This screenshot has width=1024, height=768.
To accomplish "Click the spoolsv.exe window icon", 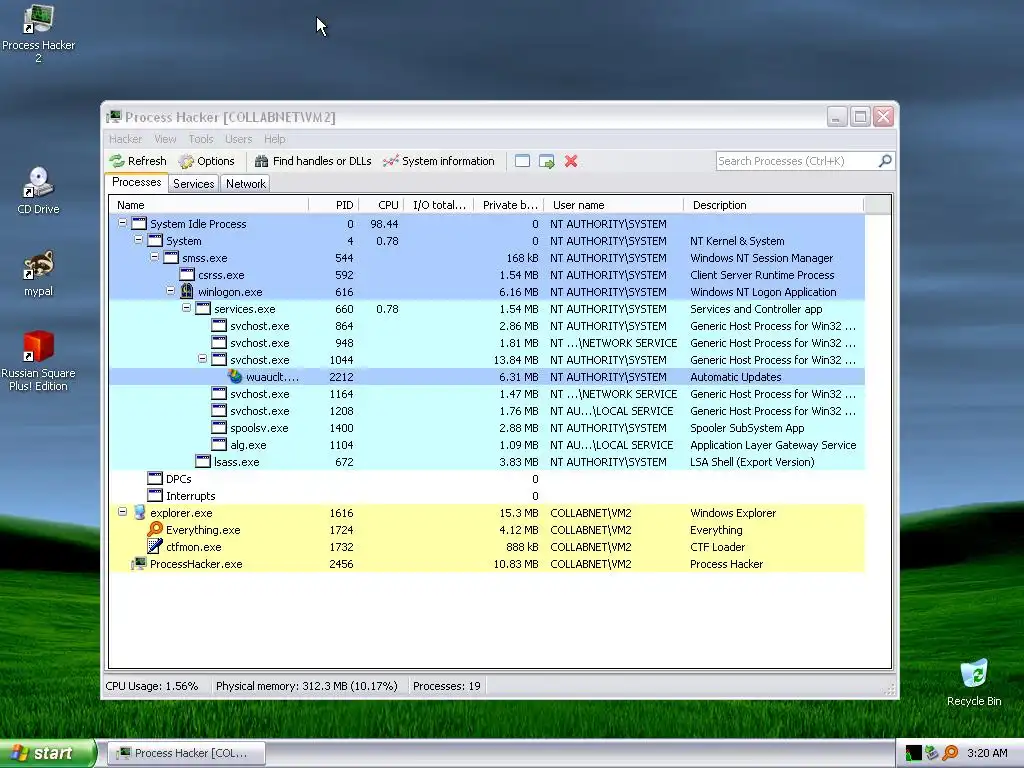I will 219,427.
